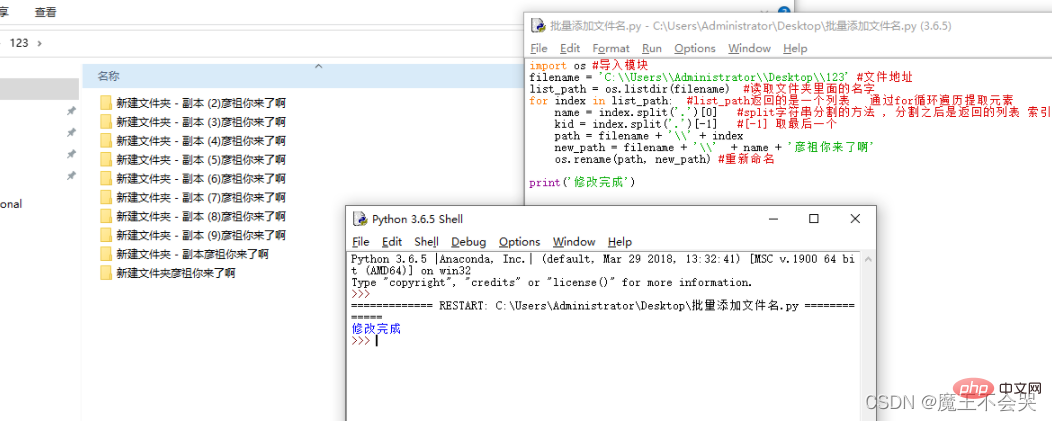Click folder icon of 新建文件夹 - 副本 (2)廖祖你来了啊
Image resolution: width=1052 pixels, height=421 pixels.
click(105, 103)
